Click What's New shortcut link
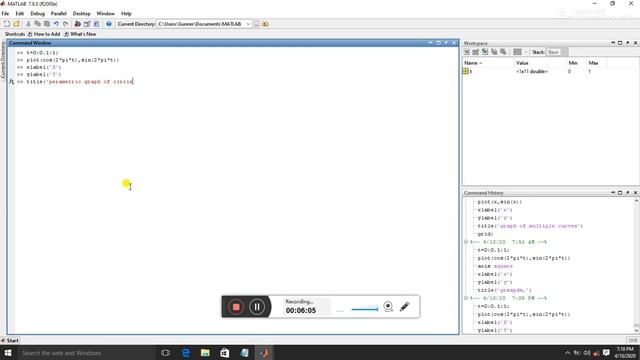The width and height of the screenshot is (640, 360). click(80, 34)
